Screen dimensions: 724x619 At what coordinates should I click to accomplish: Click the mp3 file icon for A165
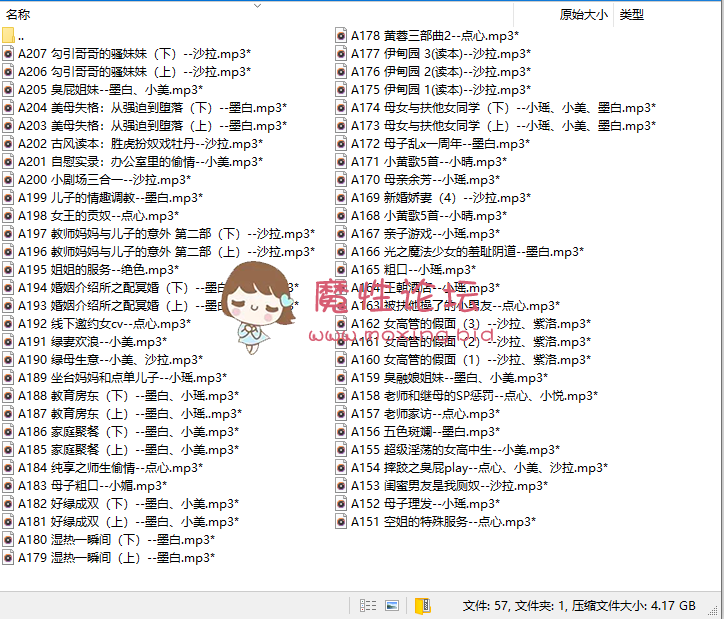coord(341,270)
